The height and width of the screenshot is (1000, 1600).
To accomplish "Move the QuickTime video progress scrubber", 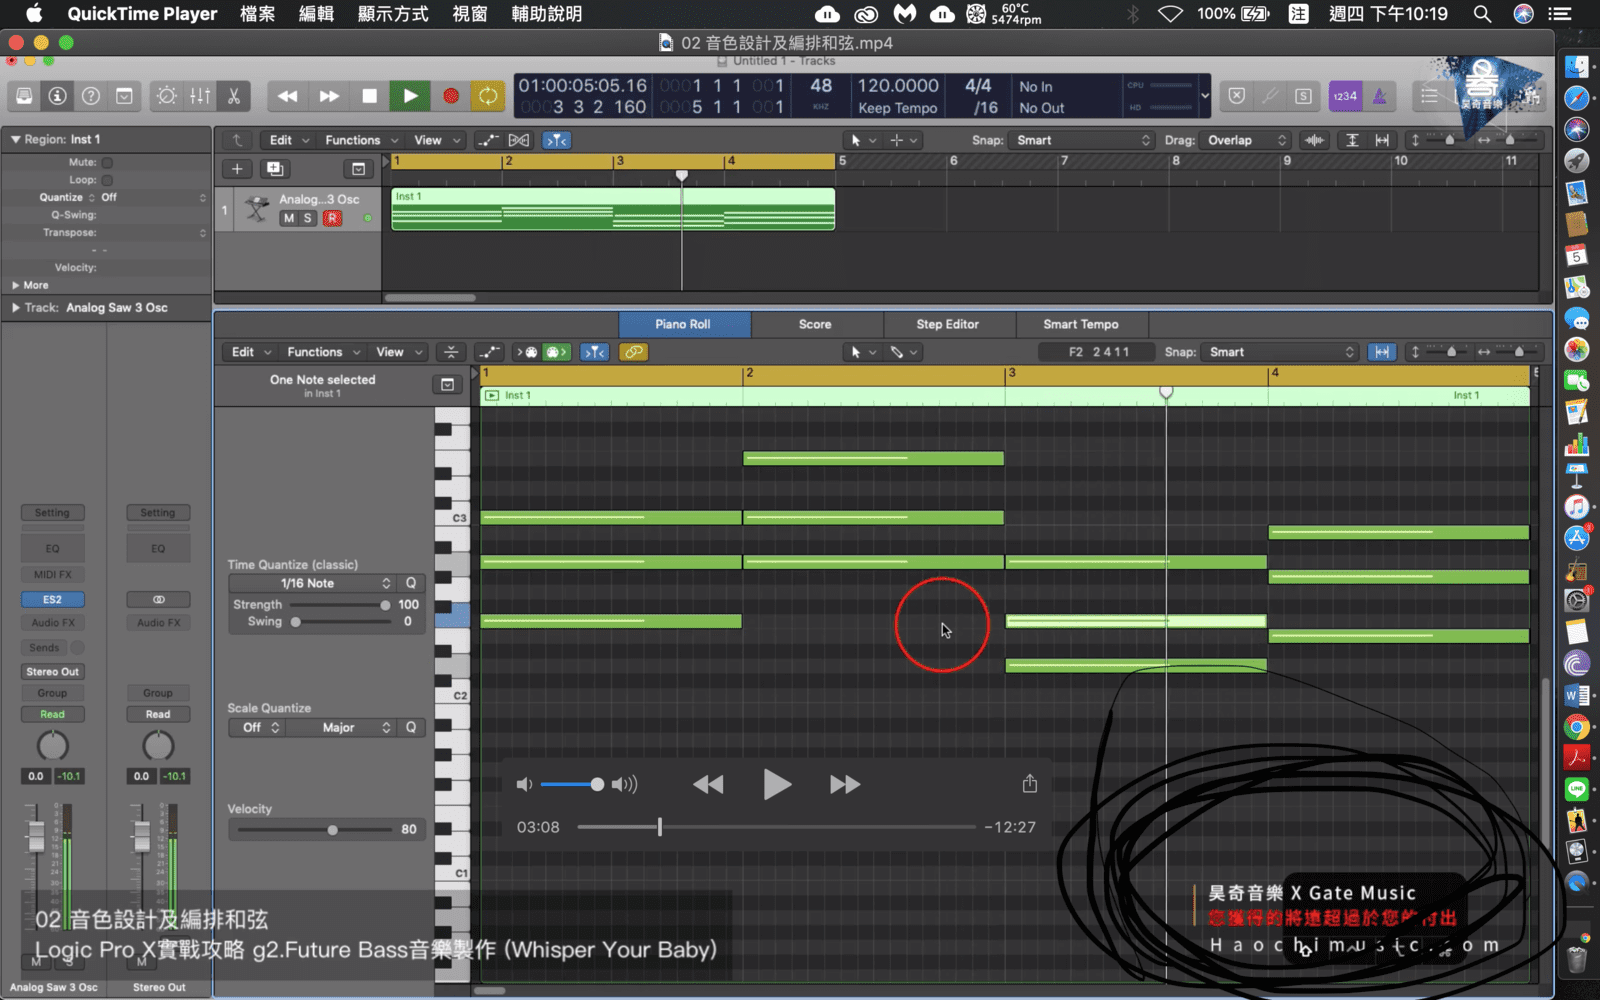I will click(x=660, y=827).
